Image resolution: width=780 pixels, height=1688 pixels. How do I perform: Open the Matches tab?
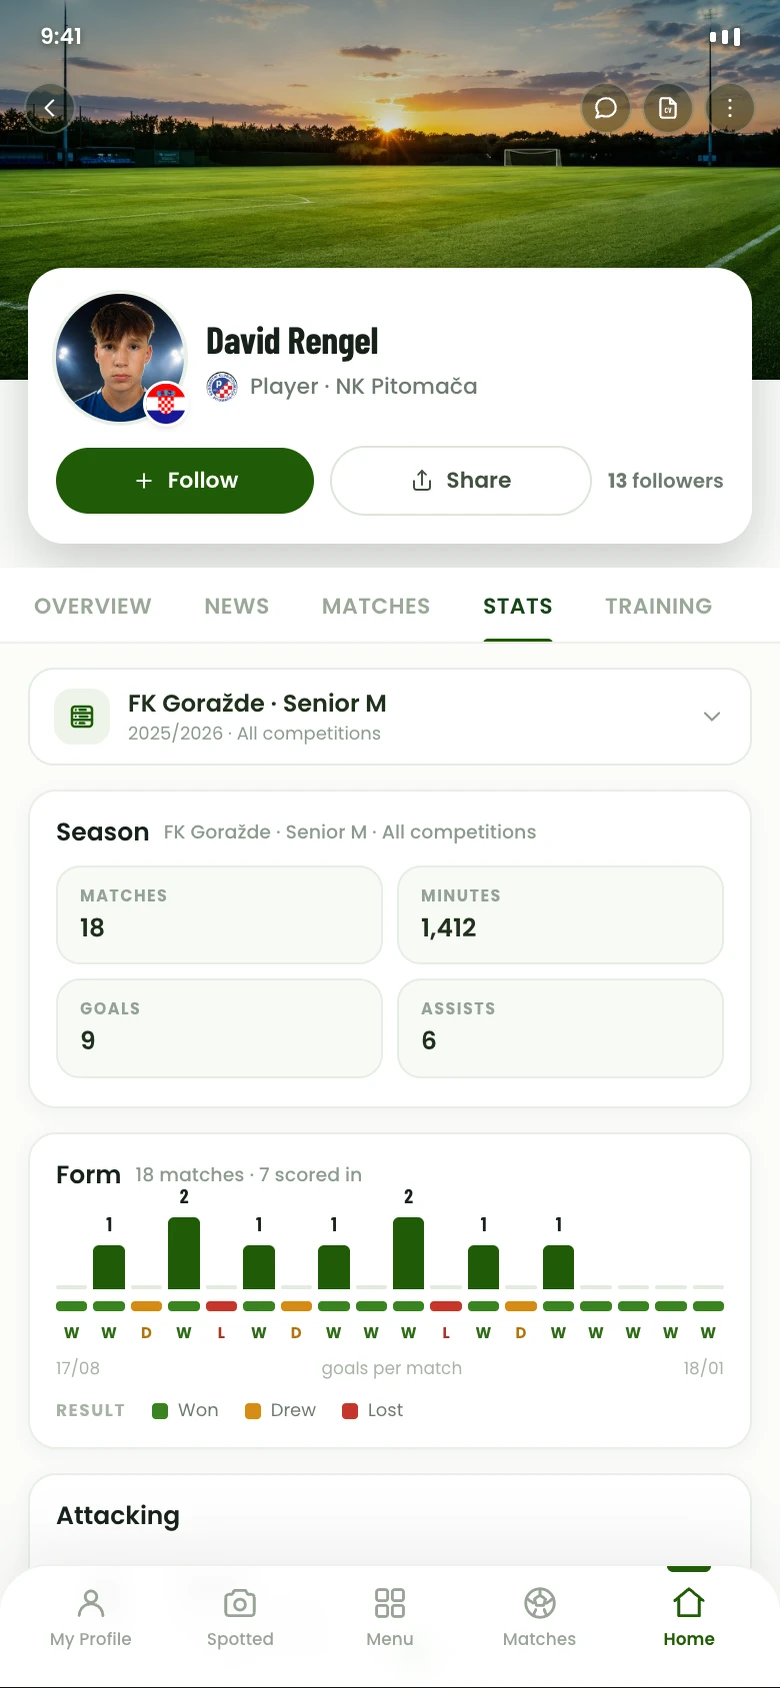(x=376, y=606)
